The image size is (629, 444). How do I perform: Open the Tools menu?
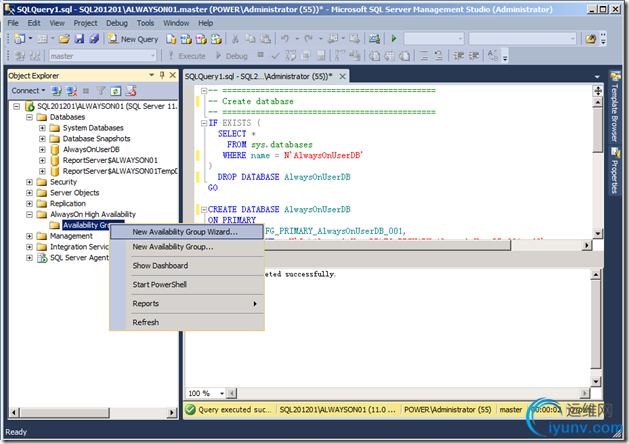tap(145, 23)
